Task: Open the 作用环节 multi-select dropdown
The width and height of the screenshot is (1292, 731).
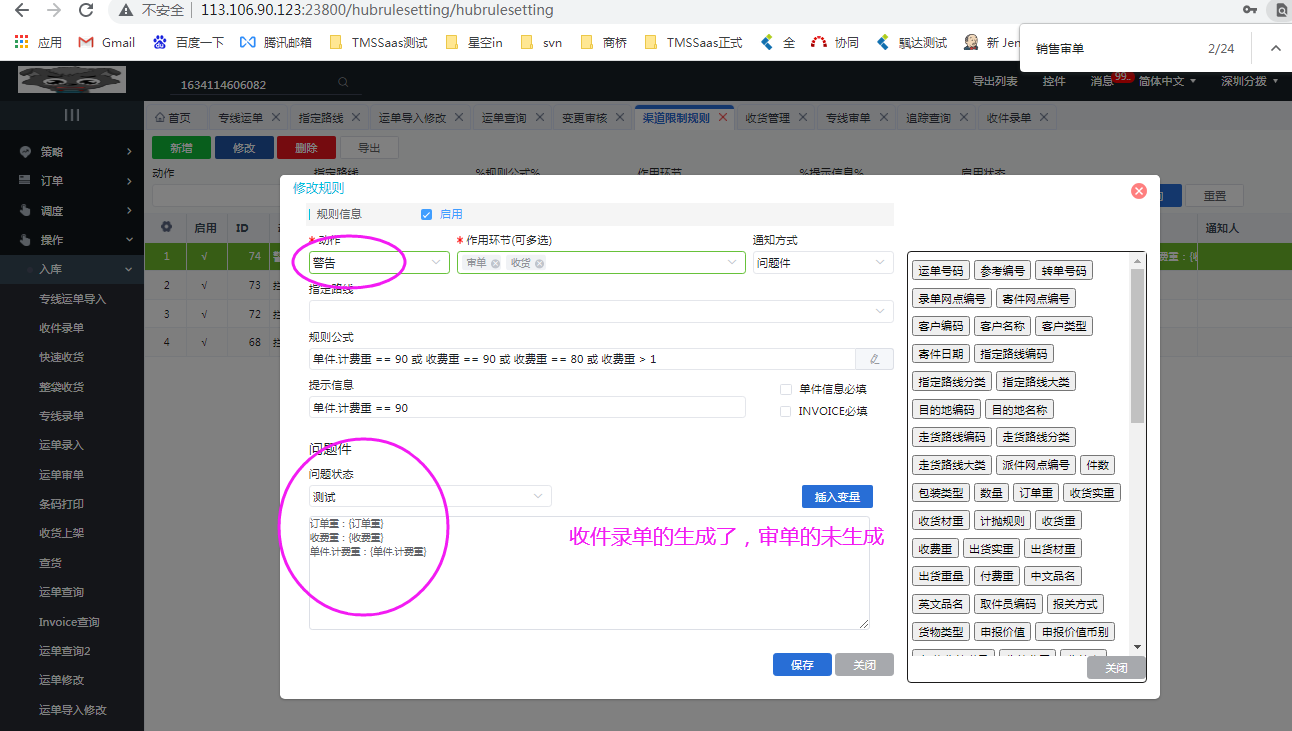Action: pos(601,262)
